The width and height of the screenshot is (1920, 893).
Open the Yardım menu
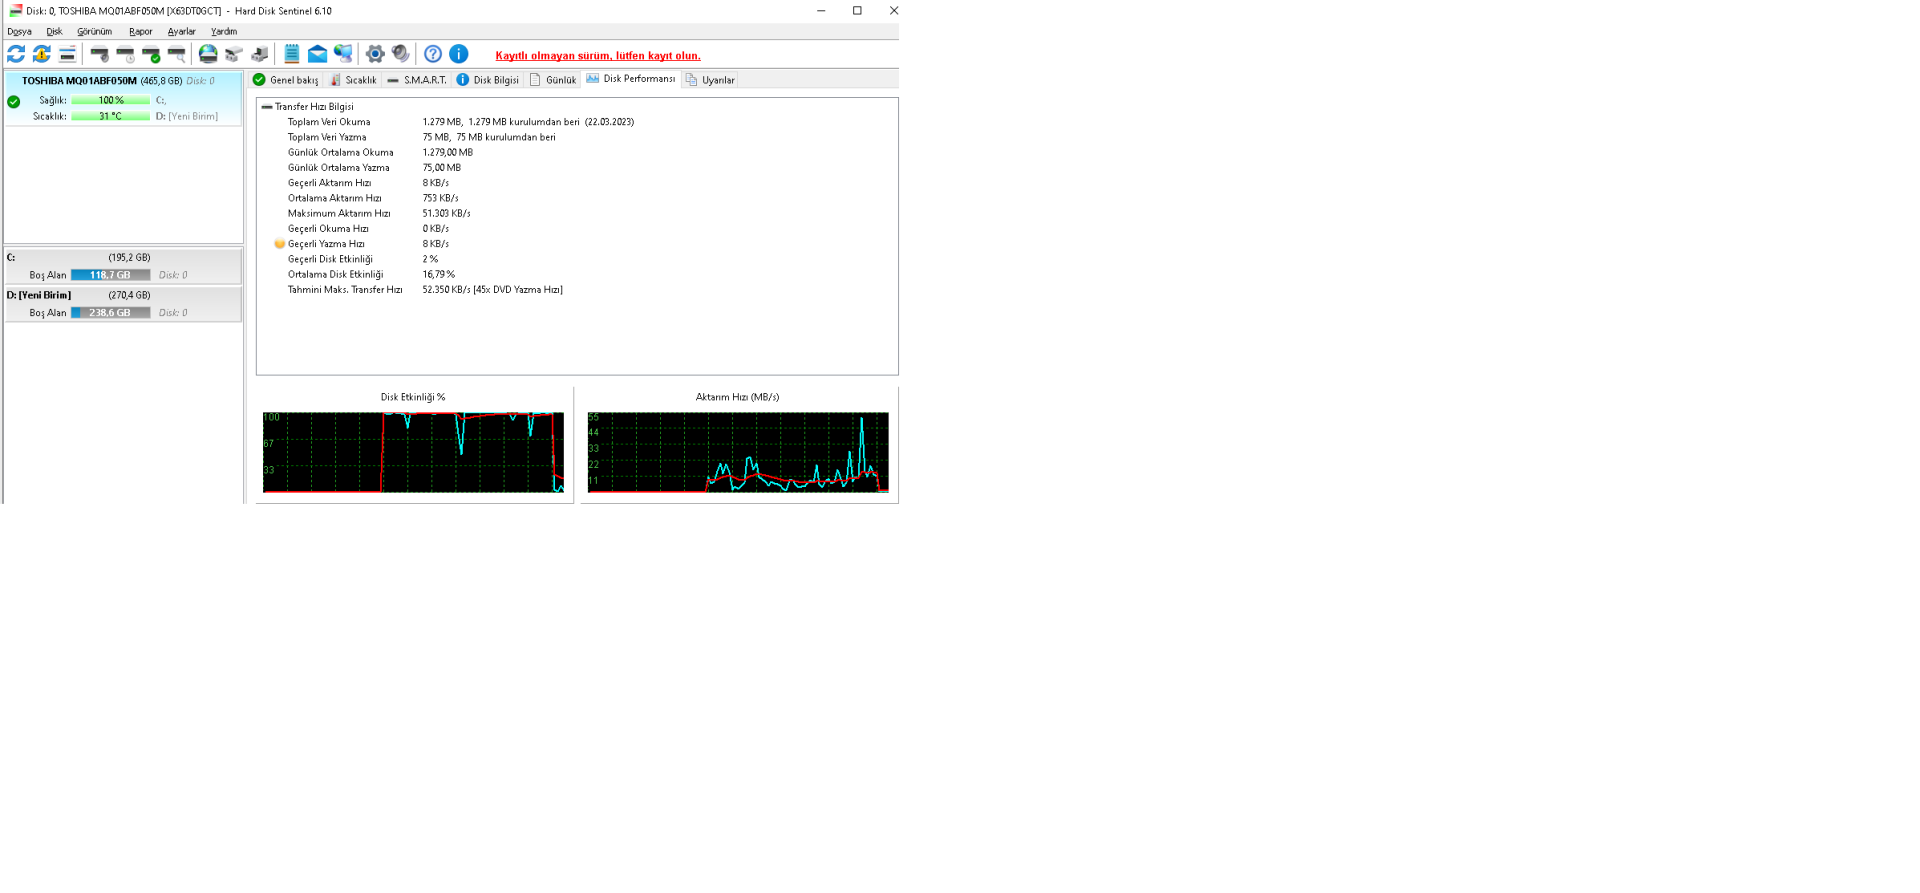pyautogui.click(x=224, y=32)
